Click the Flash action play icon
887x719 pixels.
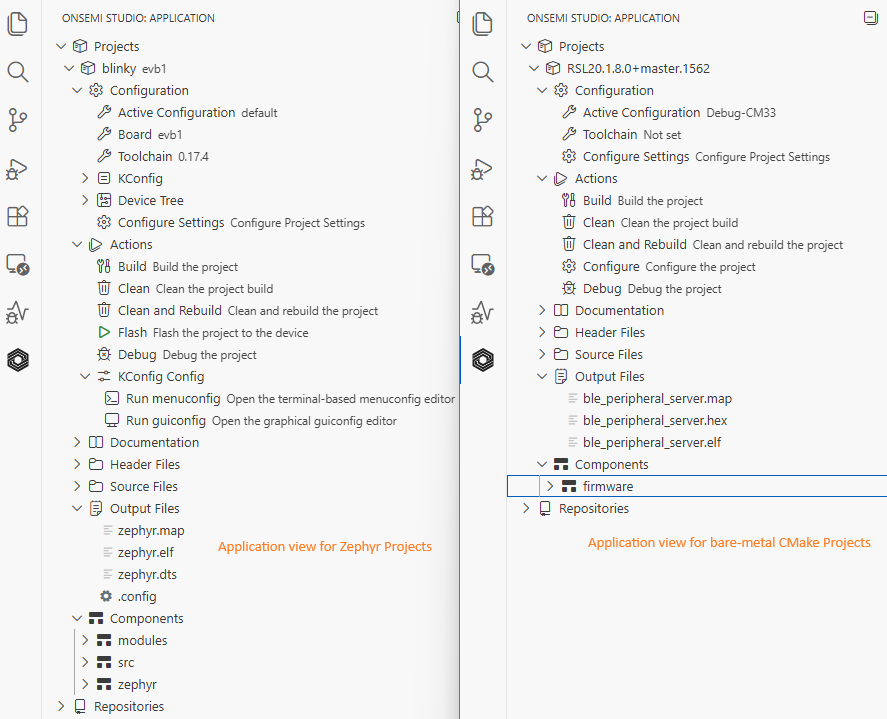coord(103,332)
